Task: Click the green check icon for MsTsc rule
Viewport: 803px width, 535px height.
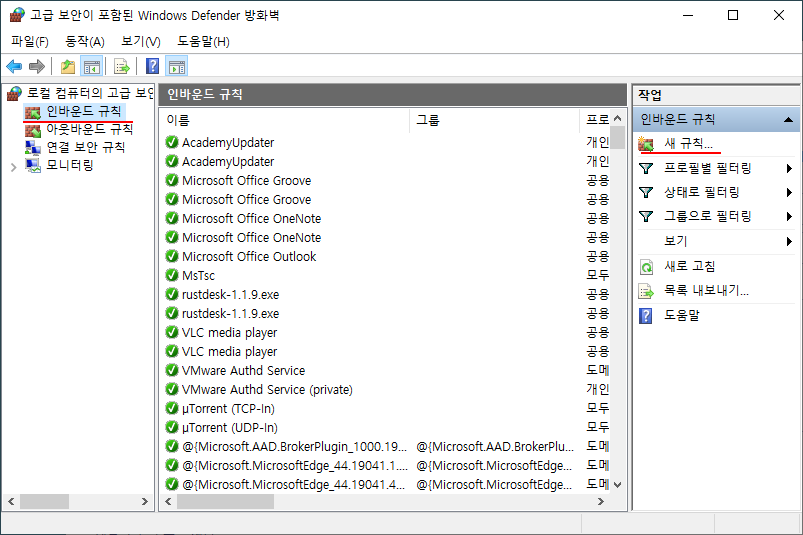Action: (x=172, y=275)
